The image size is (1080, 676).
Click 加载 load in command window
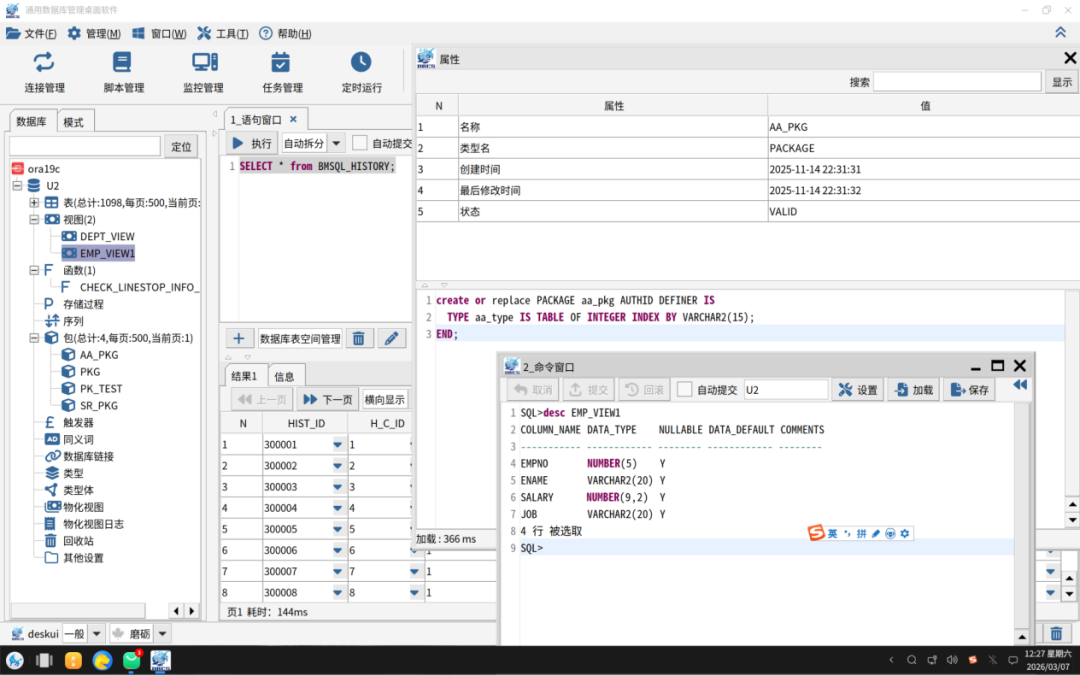(913, 390)
